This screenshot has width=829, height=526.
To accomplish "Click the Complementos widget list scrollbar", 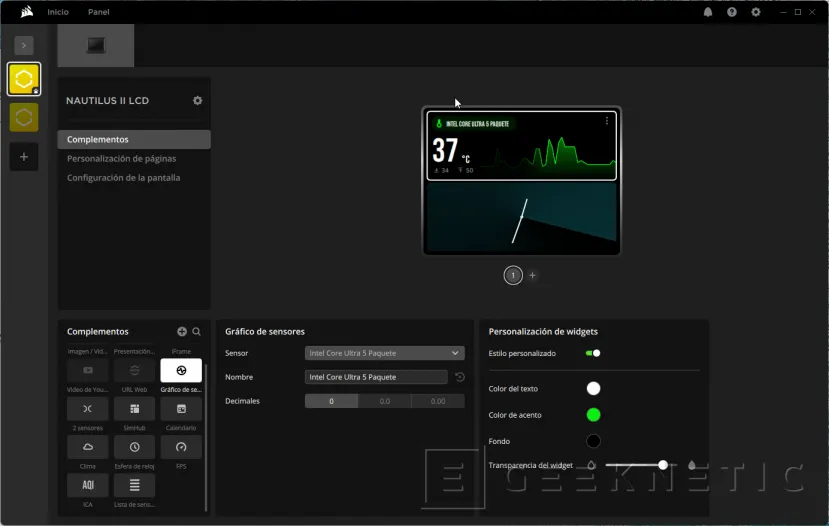I will pyautogui.click(x=206, y=437).
